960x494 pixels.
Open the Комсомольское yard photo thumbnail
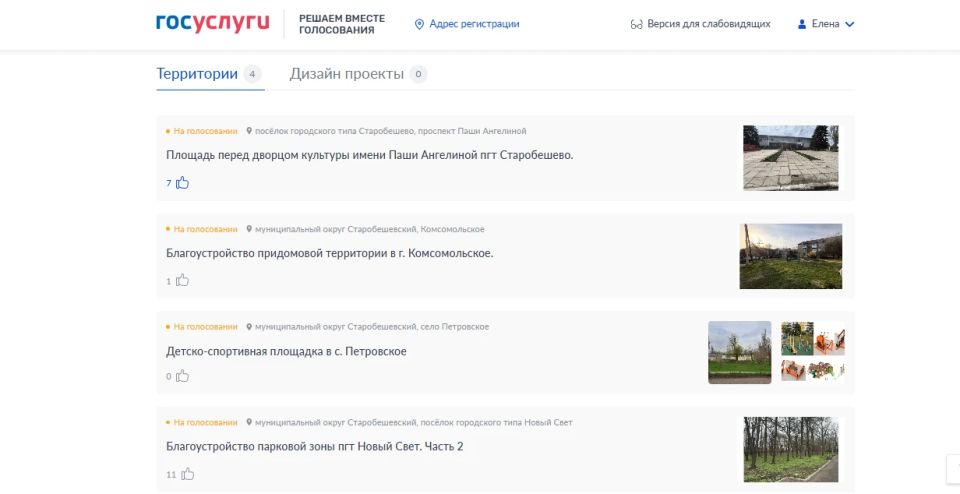pos(791,256)
